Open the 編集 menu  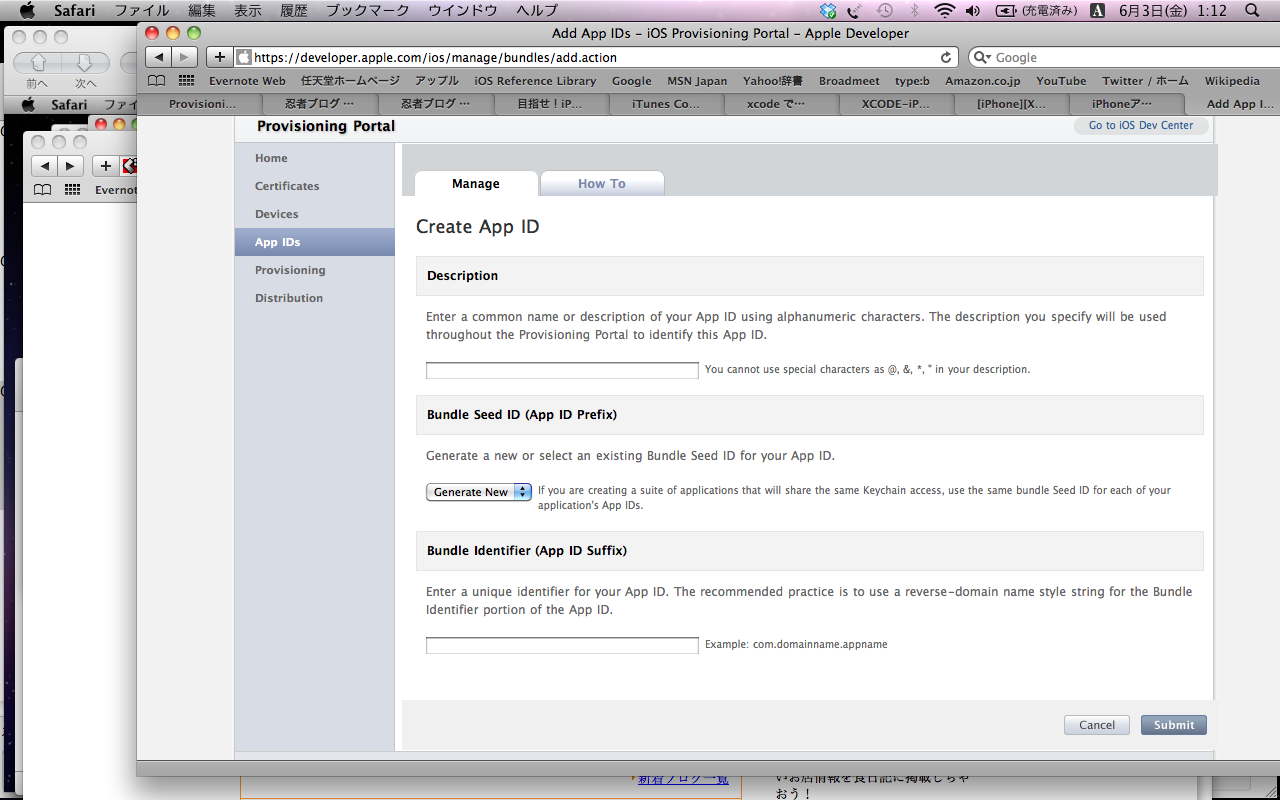(202, 10)
